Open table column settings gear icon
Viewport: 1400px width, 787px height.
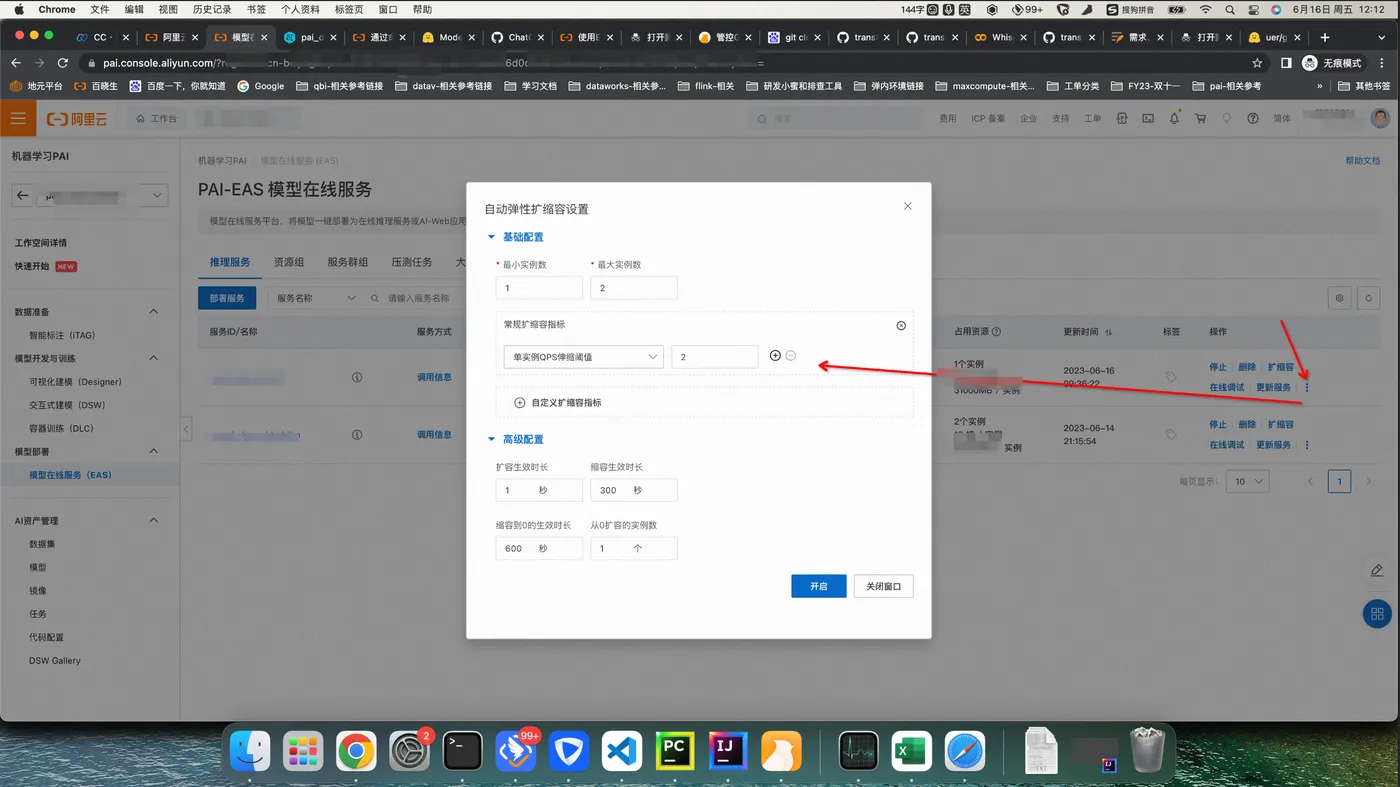point(1339,298)
